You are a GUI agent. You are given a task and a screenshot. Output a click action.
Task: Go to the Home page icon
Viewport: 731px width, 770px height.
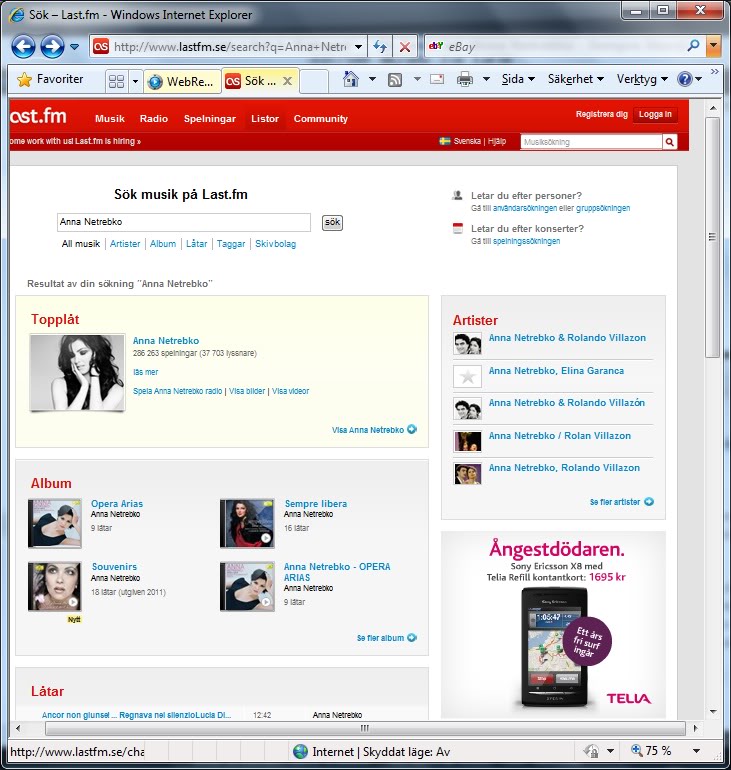tap(351, 79)
